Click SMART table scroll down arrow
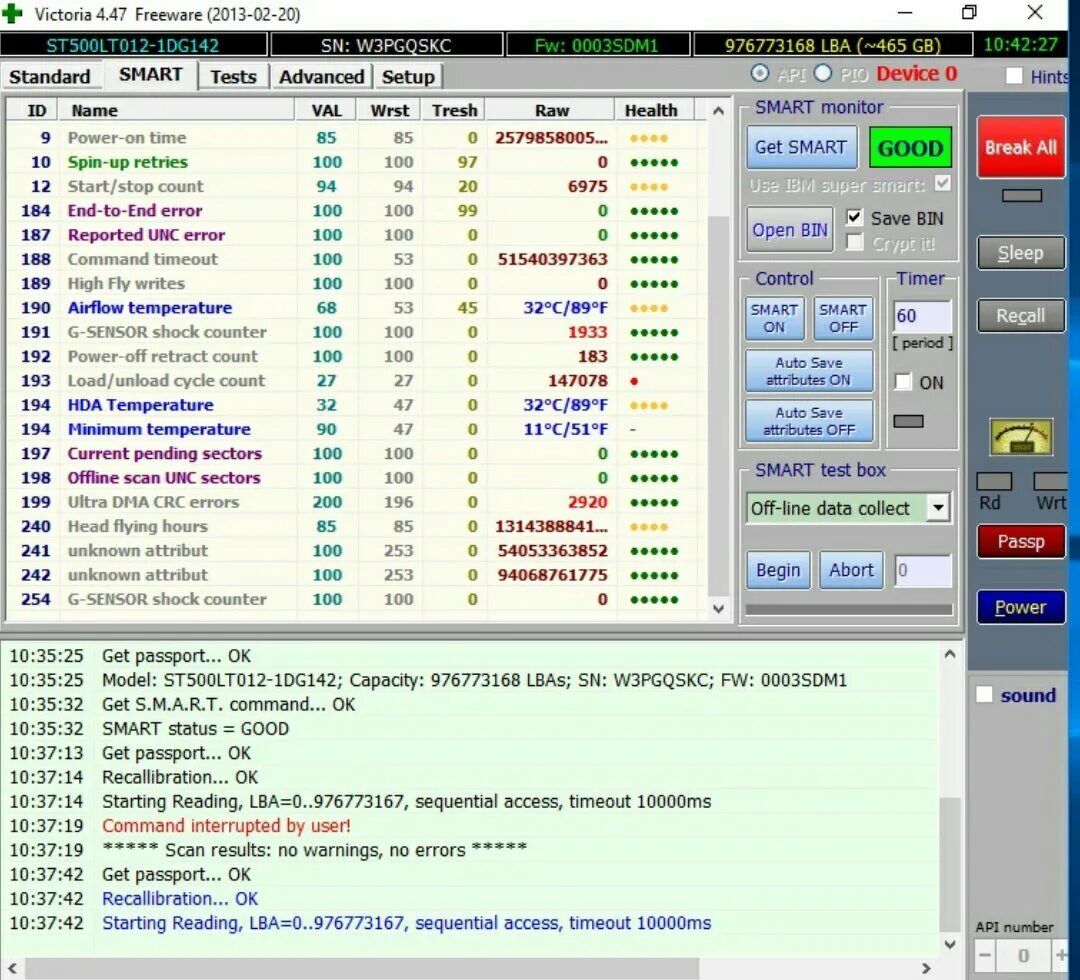1080x980 pixels. click(718, 609)
